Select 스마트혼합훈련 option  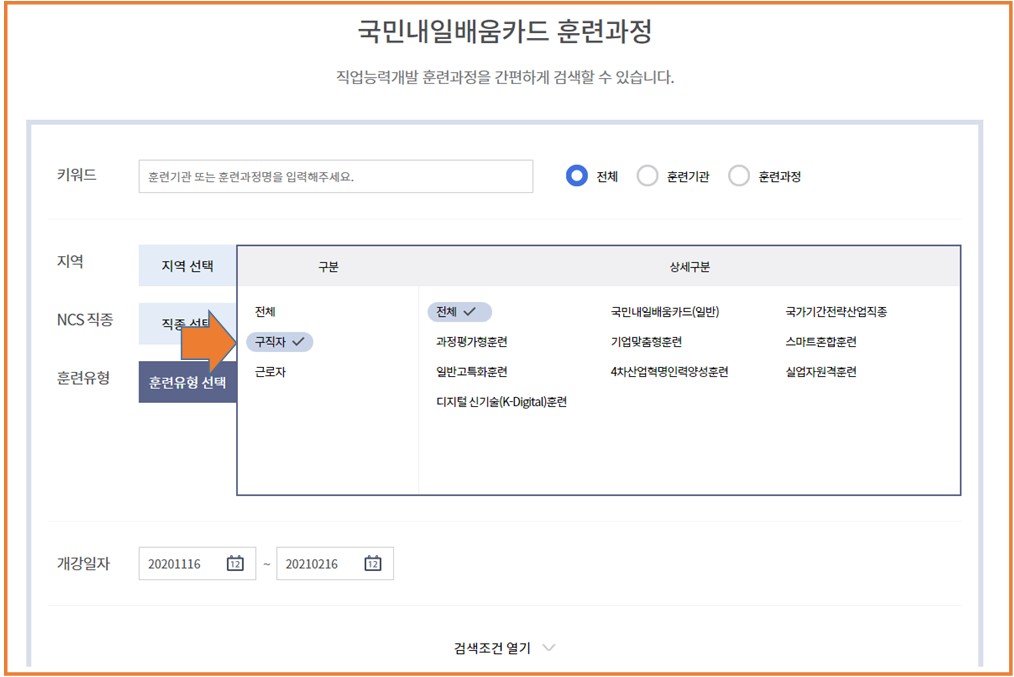tap(821, 341)
